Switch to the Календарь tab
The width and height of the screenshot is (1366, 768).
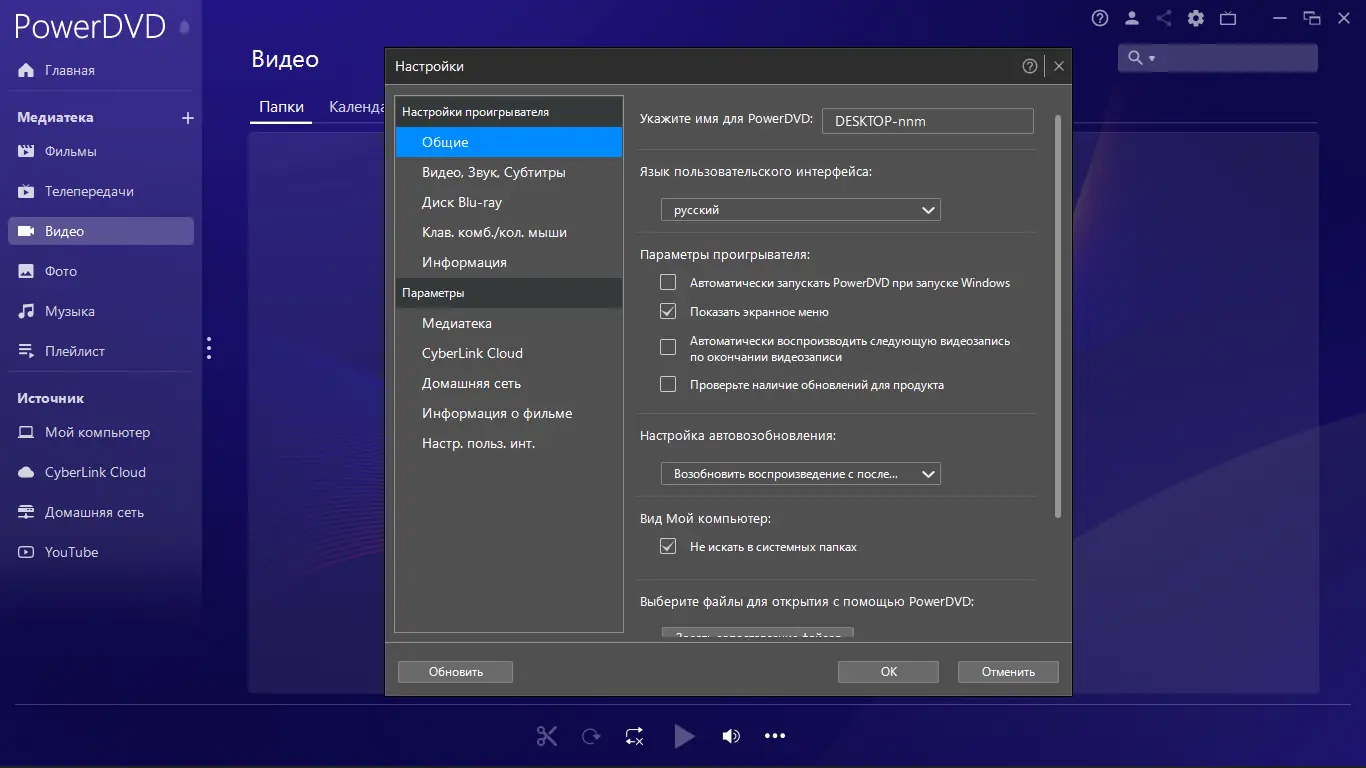357,107
